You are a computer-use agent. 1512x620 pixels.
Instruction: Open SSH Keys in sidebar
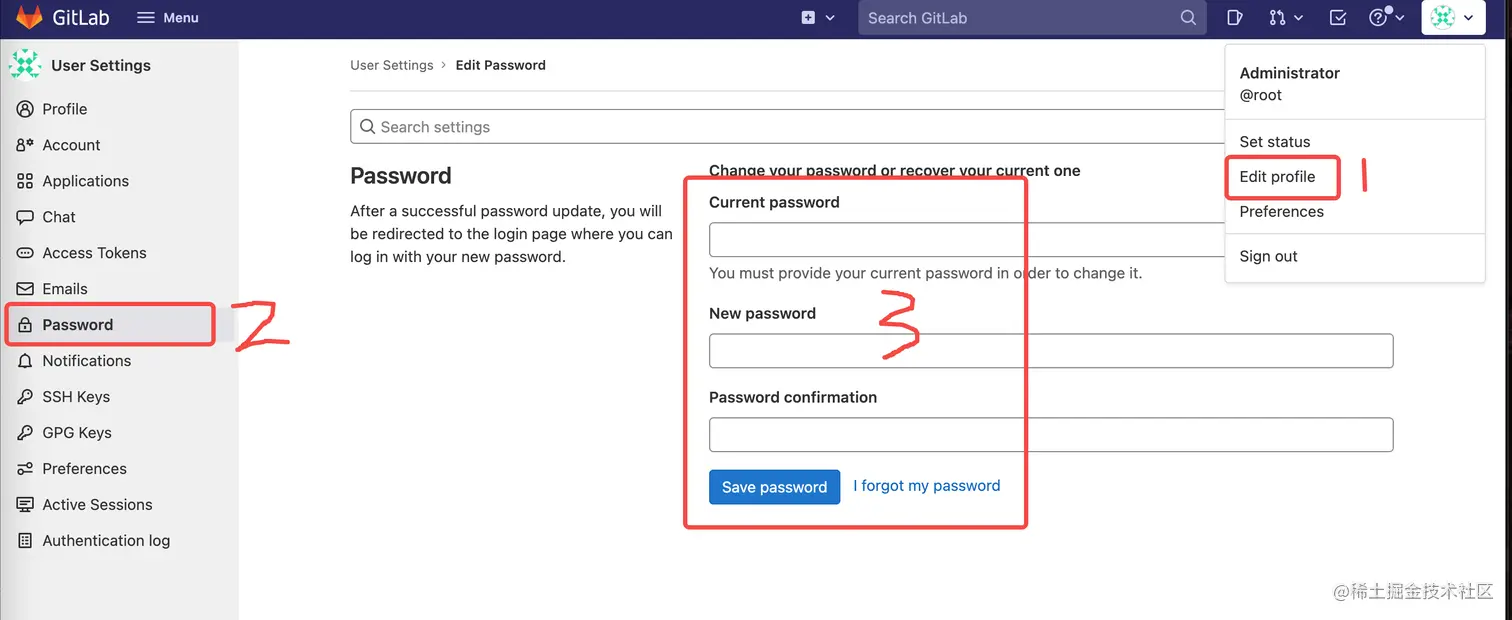pos(76,397)
